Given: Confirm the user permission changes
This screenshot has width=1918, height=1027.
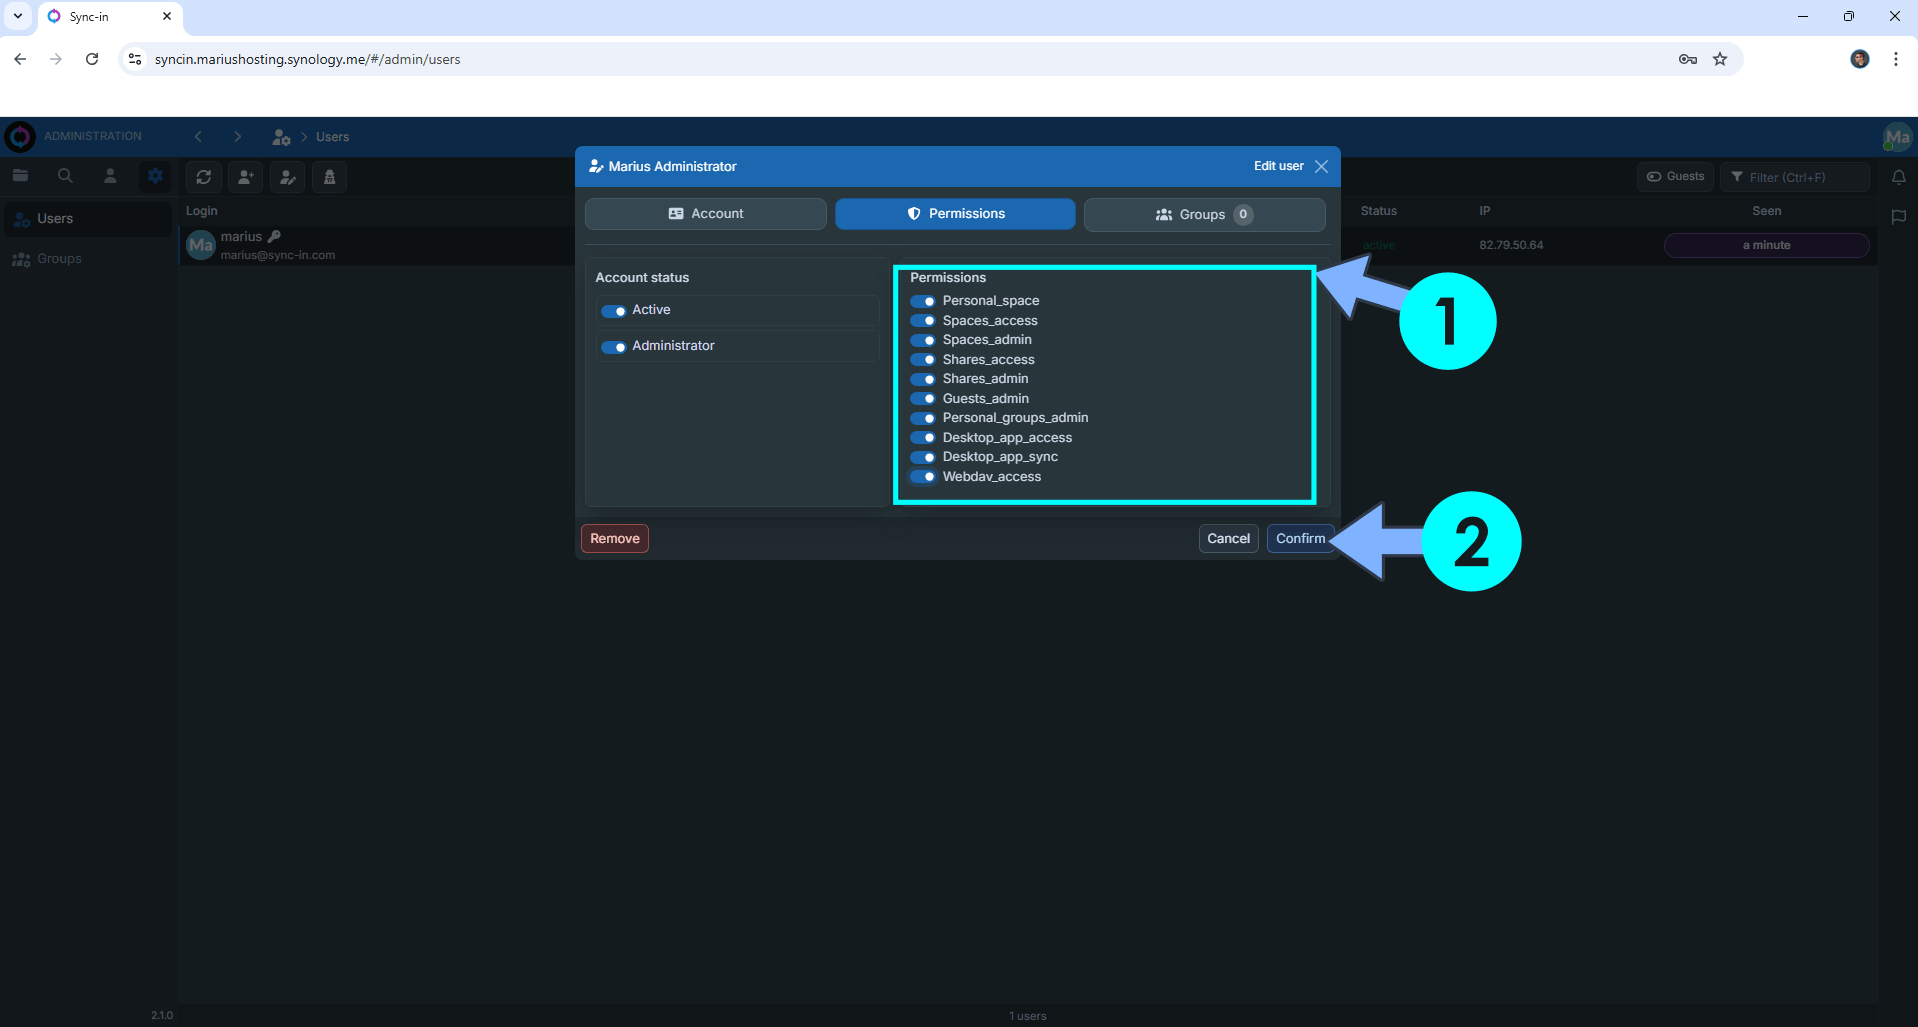Looking at the screenshot, I should [1299, 538].
